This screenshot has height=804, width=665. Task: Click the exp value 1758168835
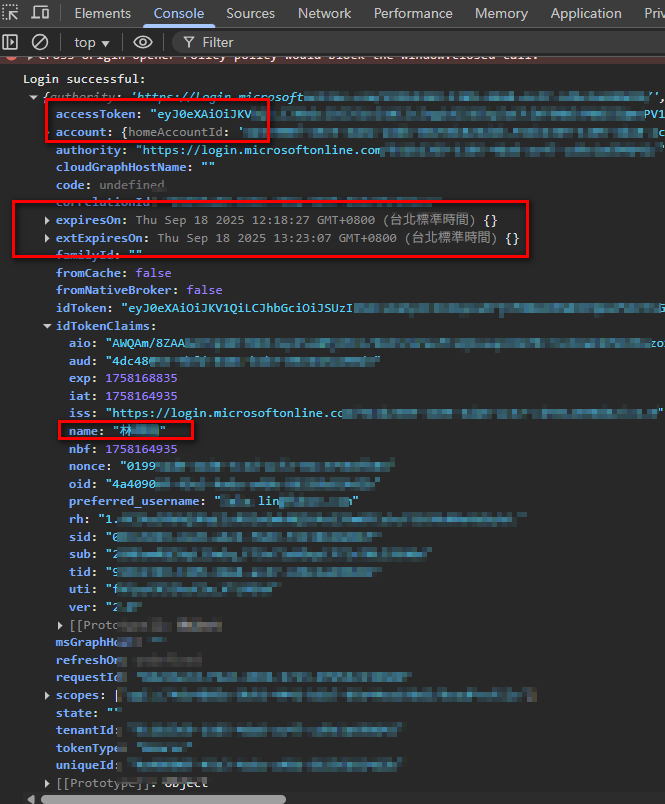coord(141,378)
